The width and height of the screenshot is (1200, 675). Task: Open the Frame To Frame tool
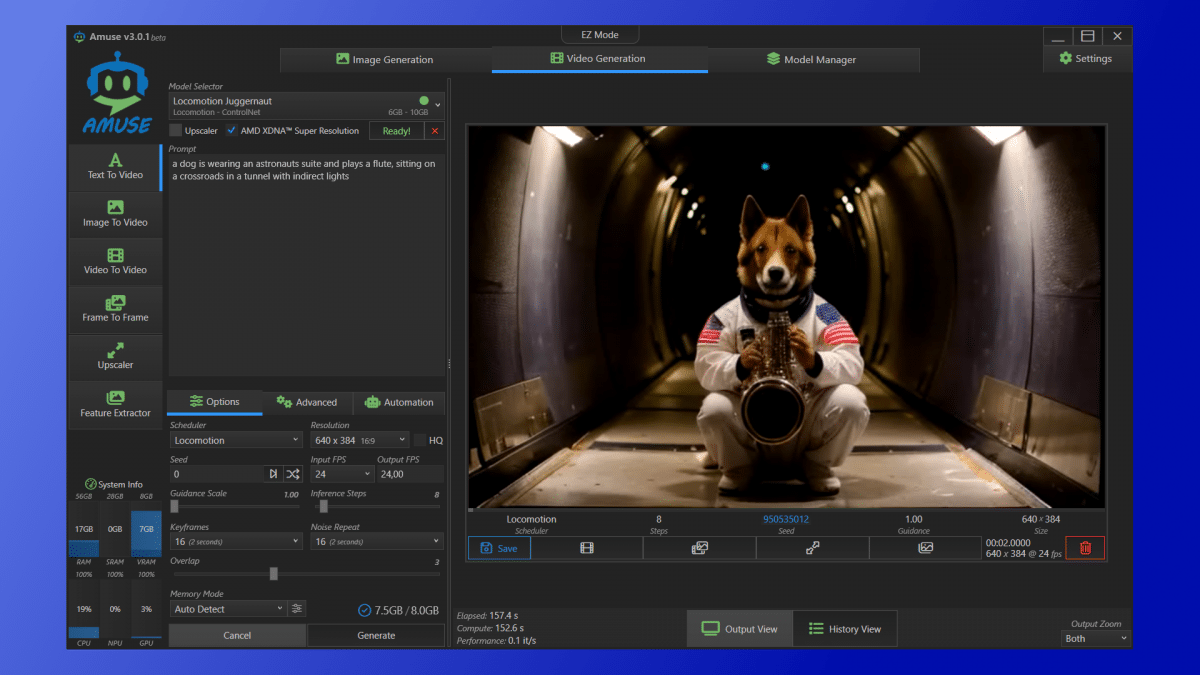click(x=115, y=309)
